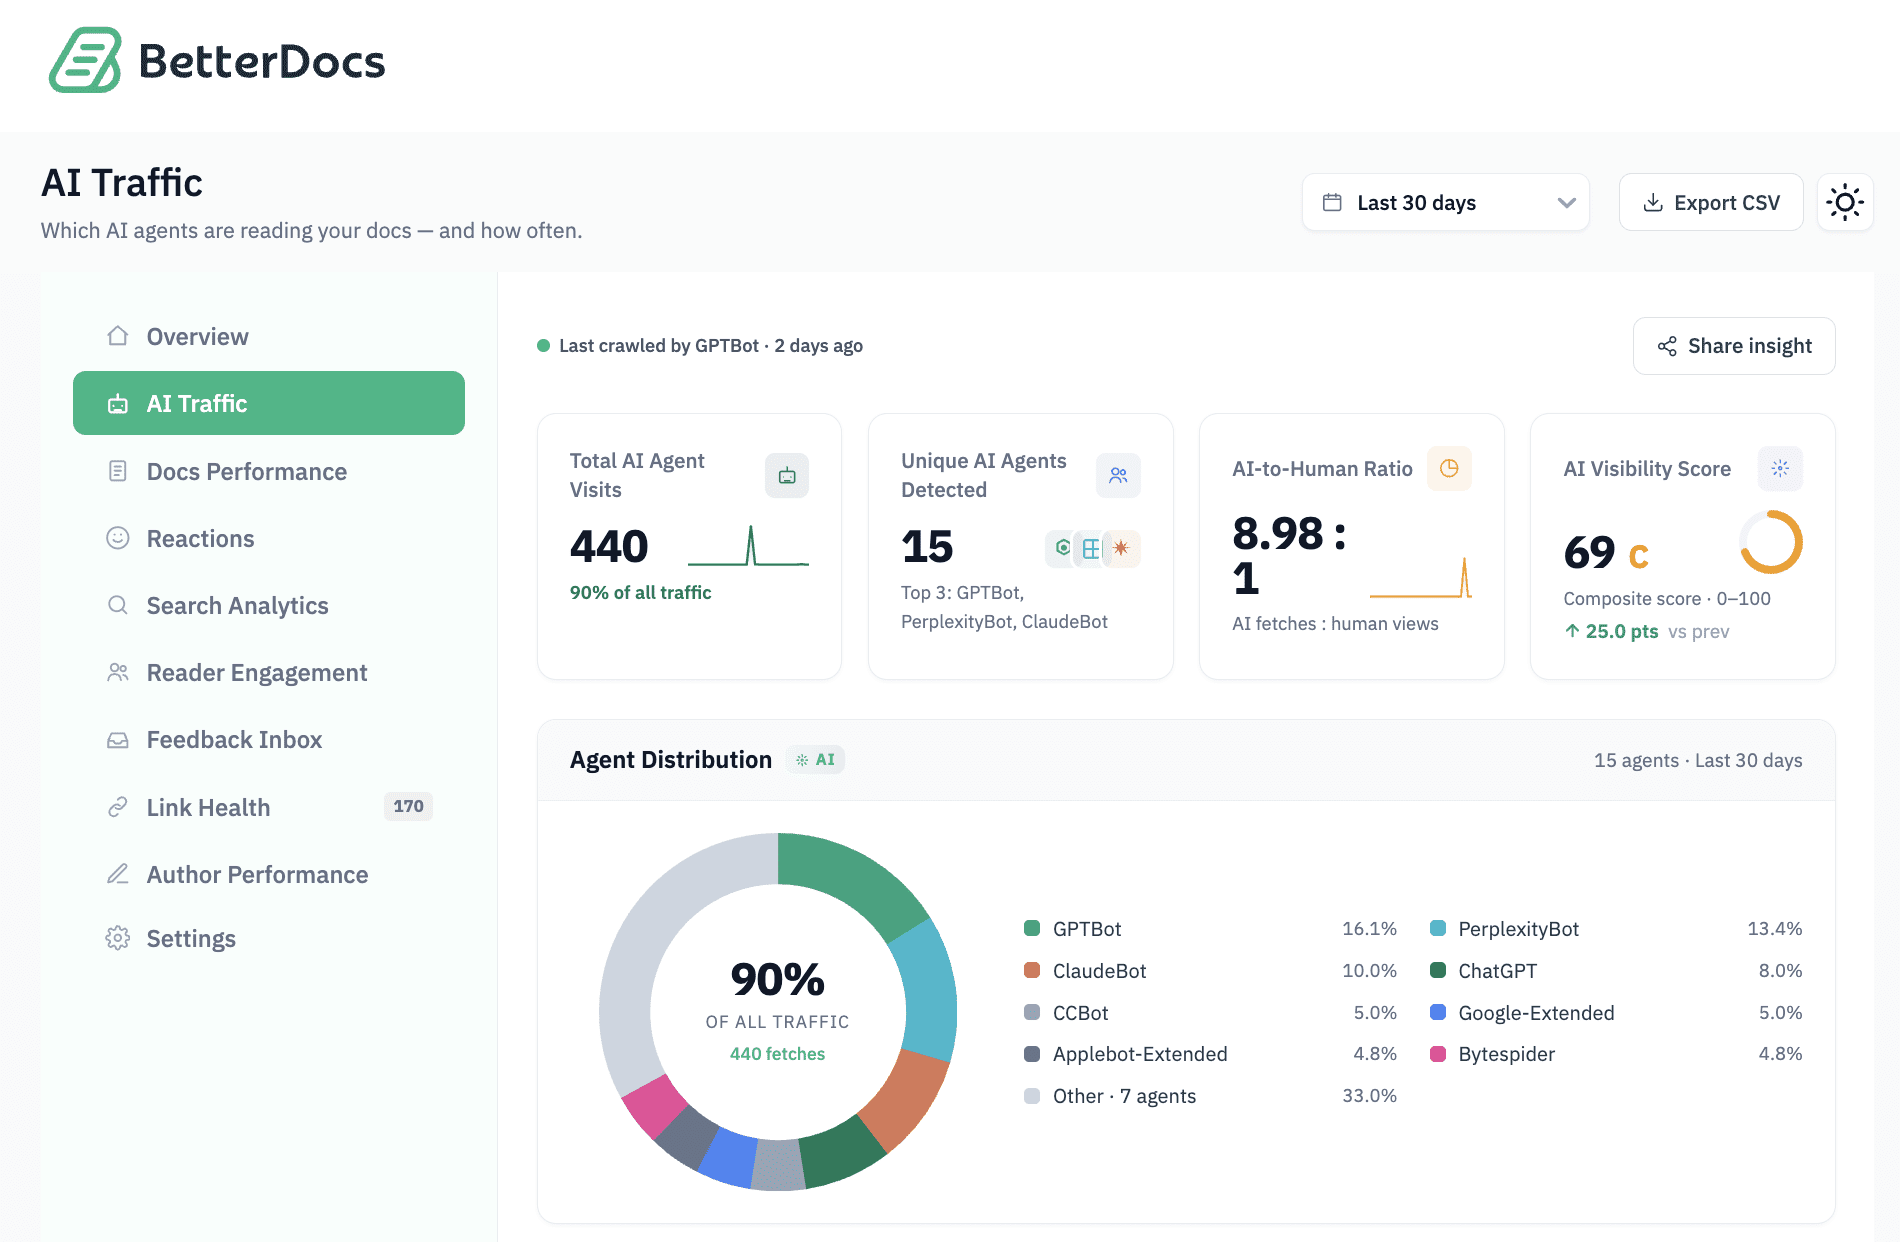Screen dimensions: 1900x1242
Task: Open Author Performance in sidebar
Action: [x=269, y=874]
